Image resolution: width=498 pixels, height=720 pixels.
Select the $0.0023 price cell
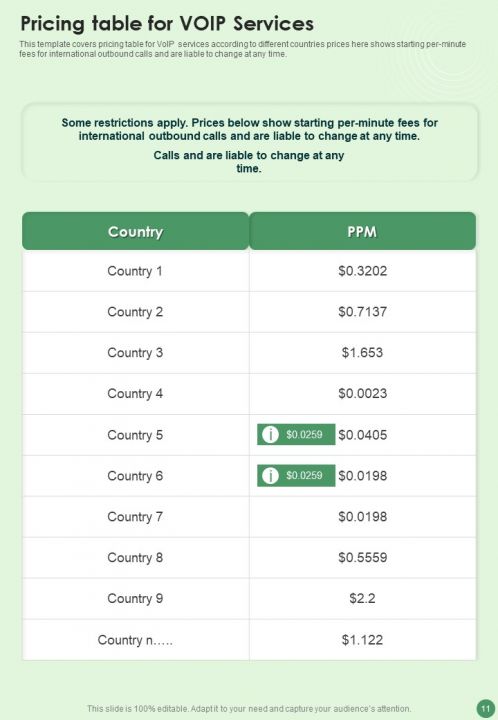[x=363, y=394]
